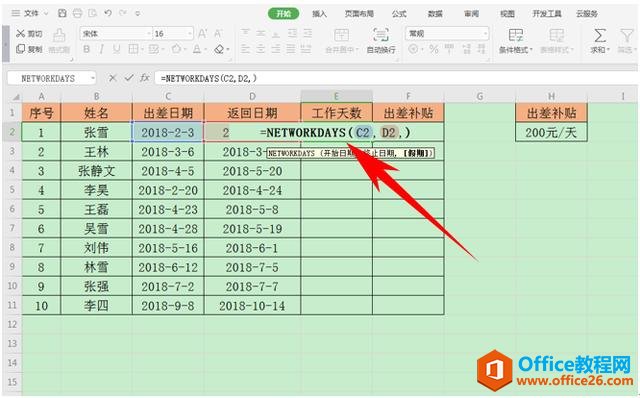The image size is (640, 398).
Task: Cut selection with 剪切
Action: (29, 33)
